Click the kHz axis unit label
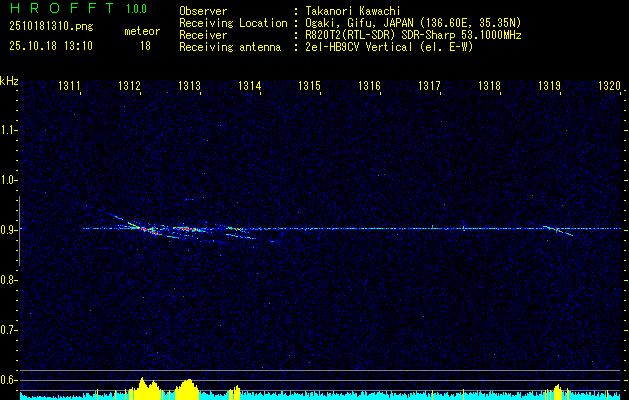Image resolution: width=629 pixels, height=400 pixels. point(9,81)
